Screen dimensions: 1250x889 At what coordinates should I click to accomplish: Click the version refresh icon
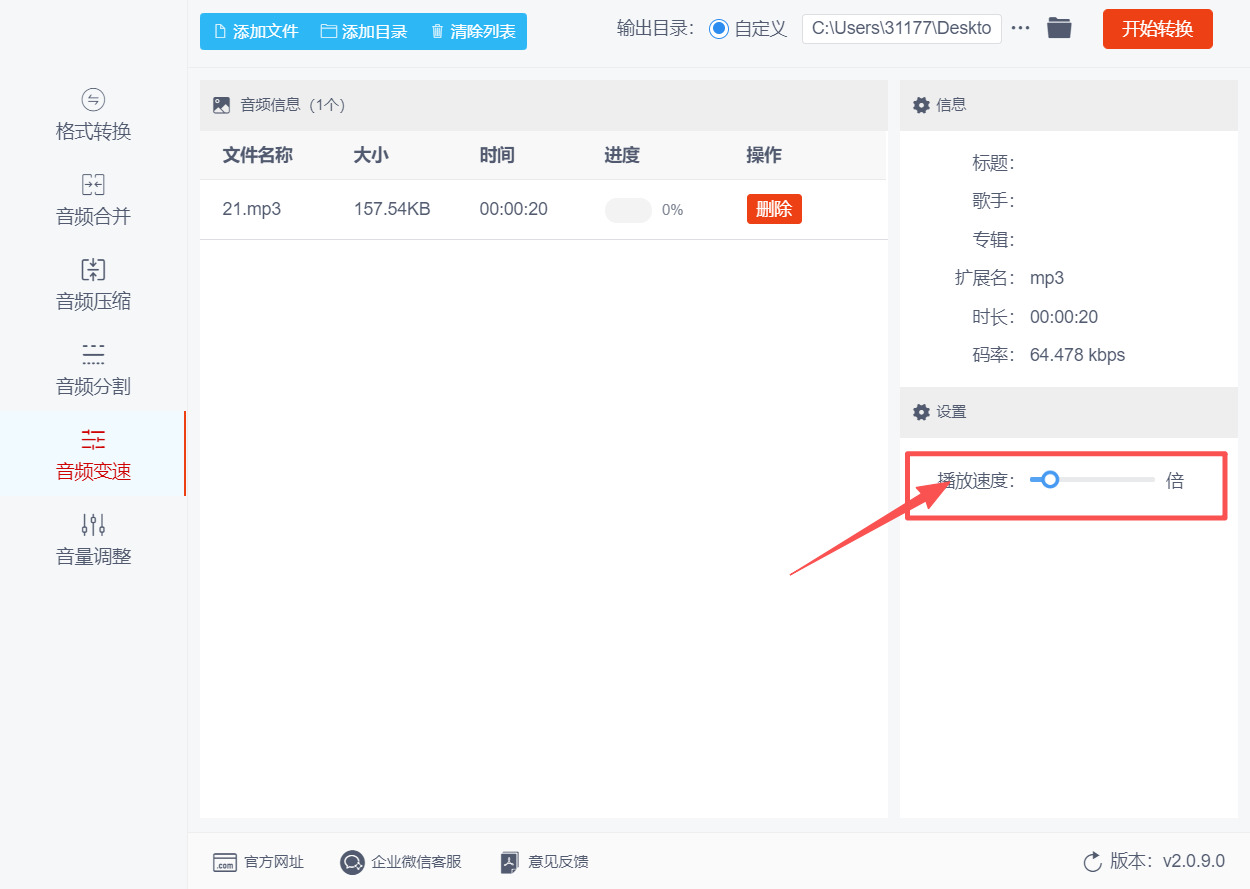[1092, 861]
